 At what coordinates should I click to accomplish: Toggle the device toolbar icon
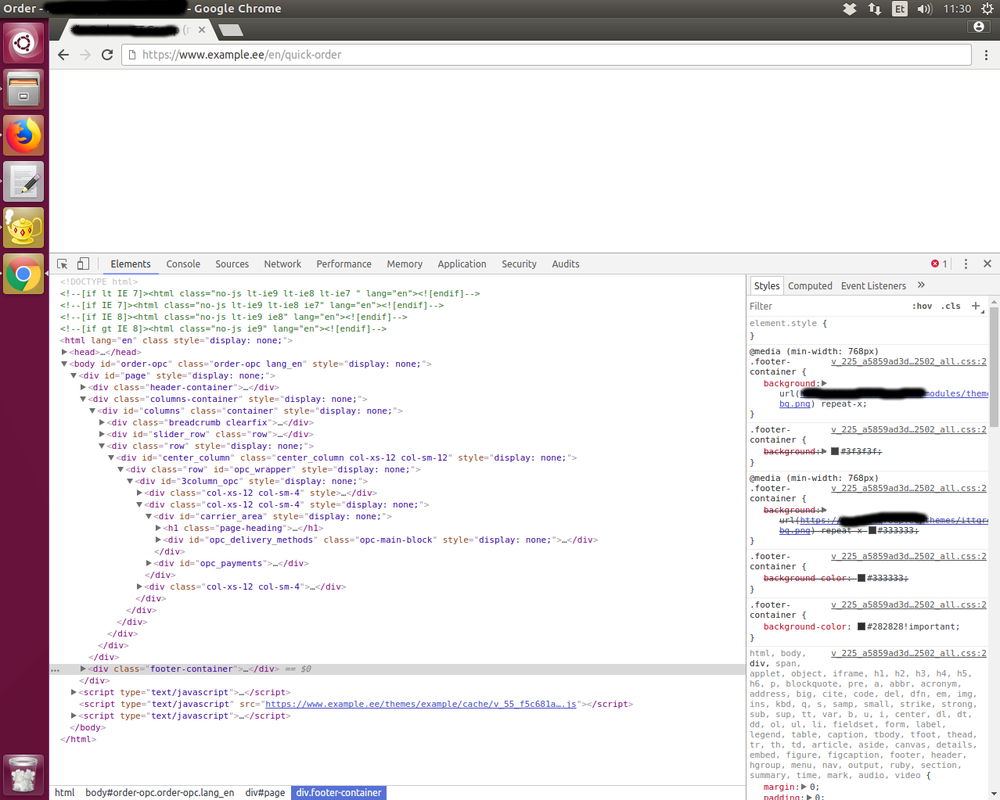pos(83,264)
